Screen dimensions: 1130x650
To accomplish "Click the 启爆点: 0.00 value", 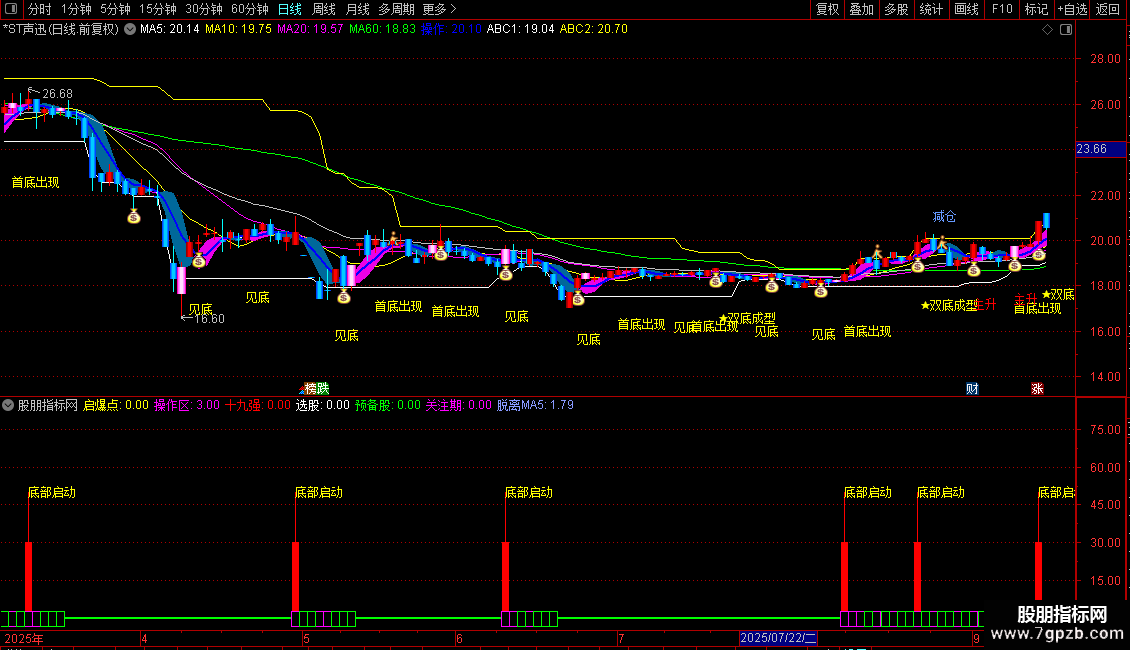I will point(116,406).
